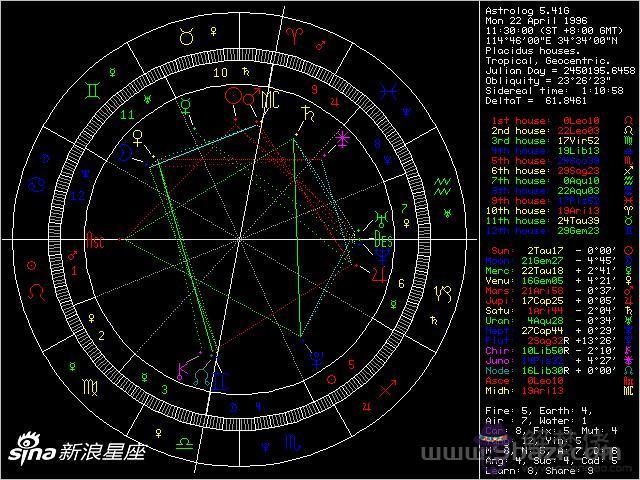
Task: Click the red Asc ascendant label
Action: point(96,240)
